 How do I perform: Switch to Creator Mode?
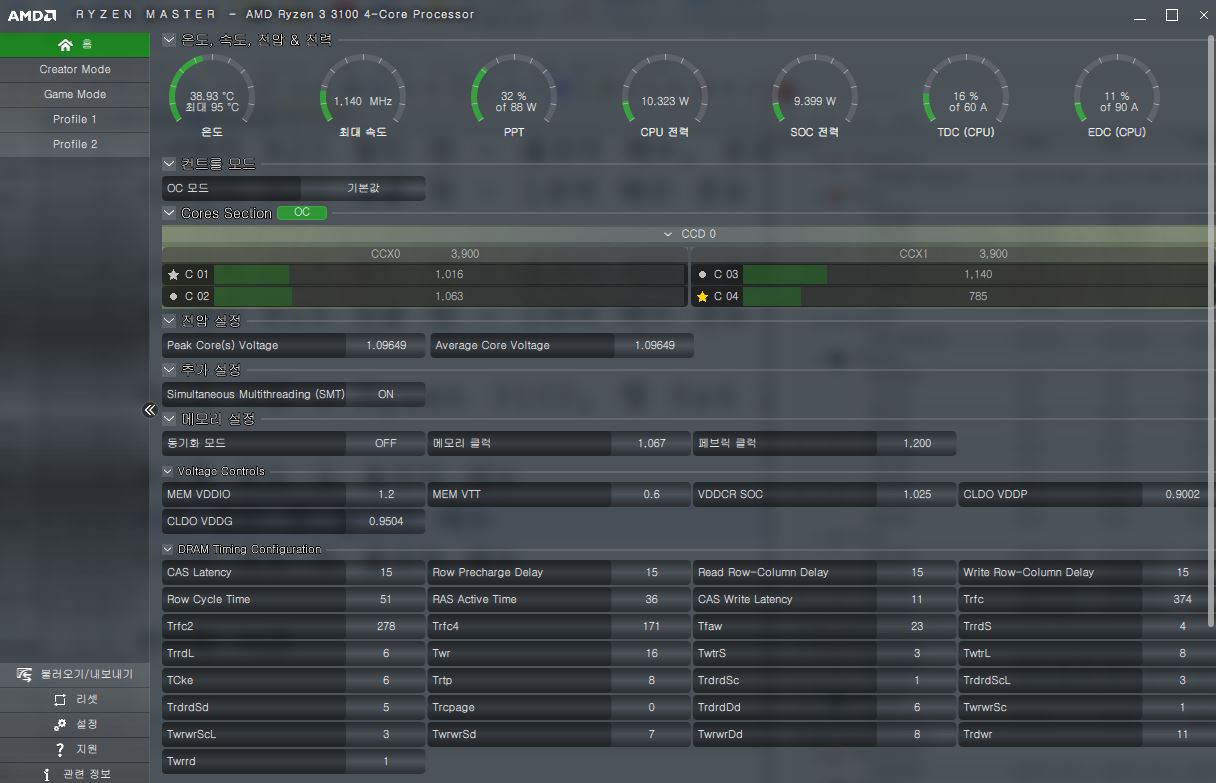pyautogui.click(x=75, y=70)
